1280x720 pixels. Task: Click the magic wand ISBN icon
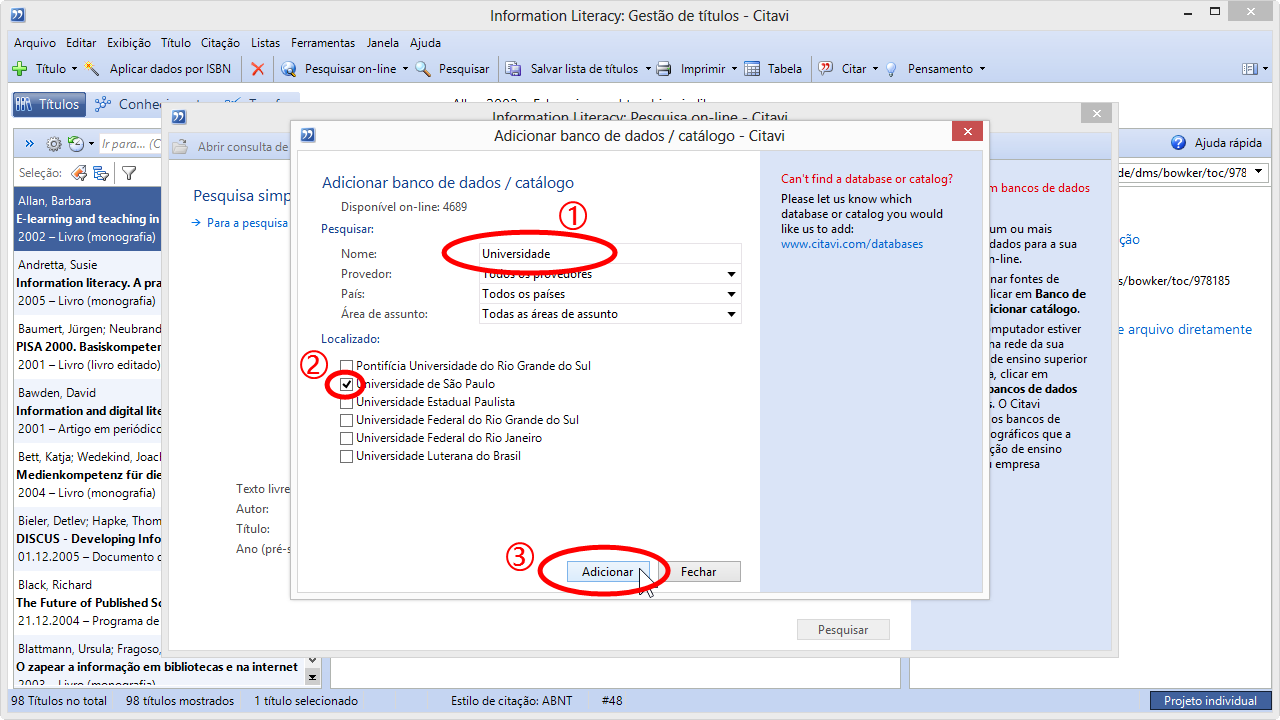[x=93, y=69]
